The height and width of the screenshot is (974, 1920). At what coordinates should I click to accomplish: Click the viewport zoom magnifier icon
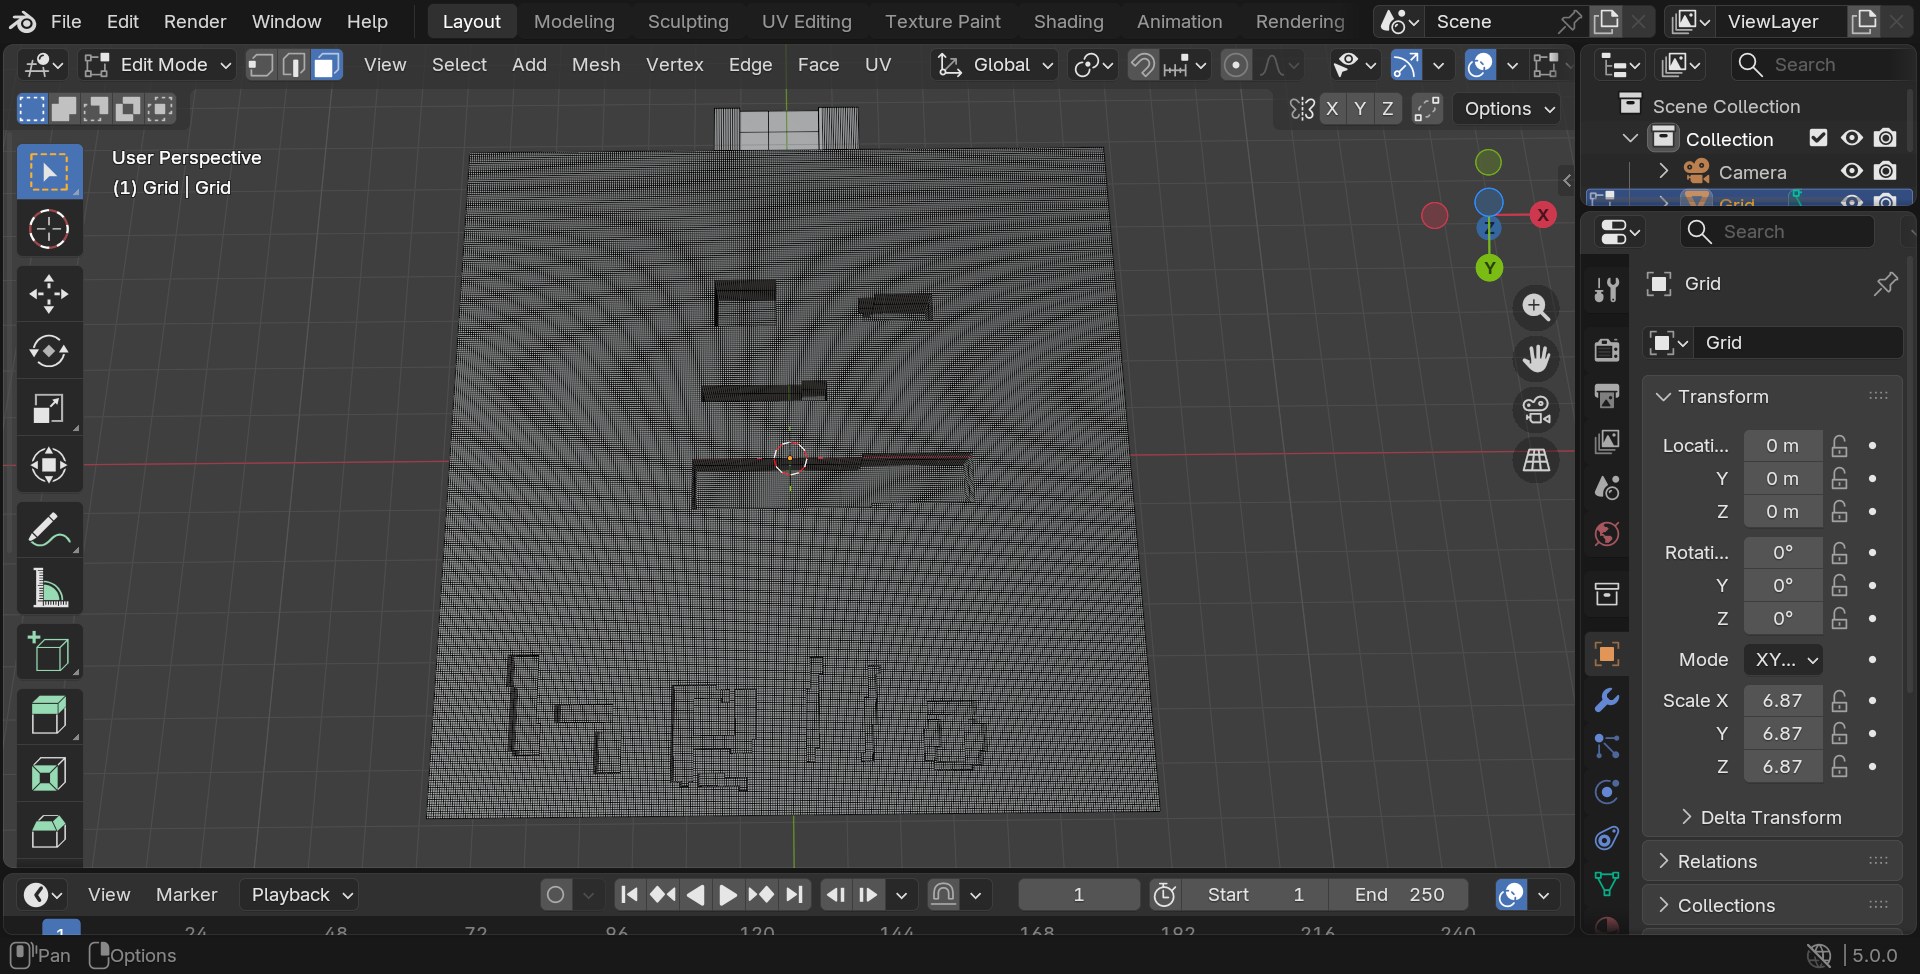pos(1536,307)
